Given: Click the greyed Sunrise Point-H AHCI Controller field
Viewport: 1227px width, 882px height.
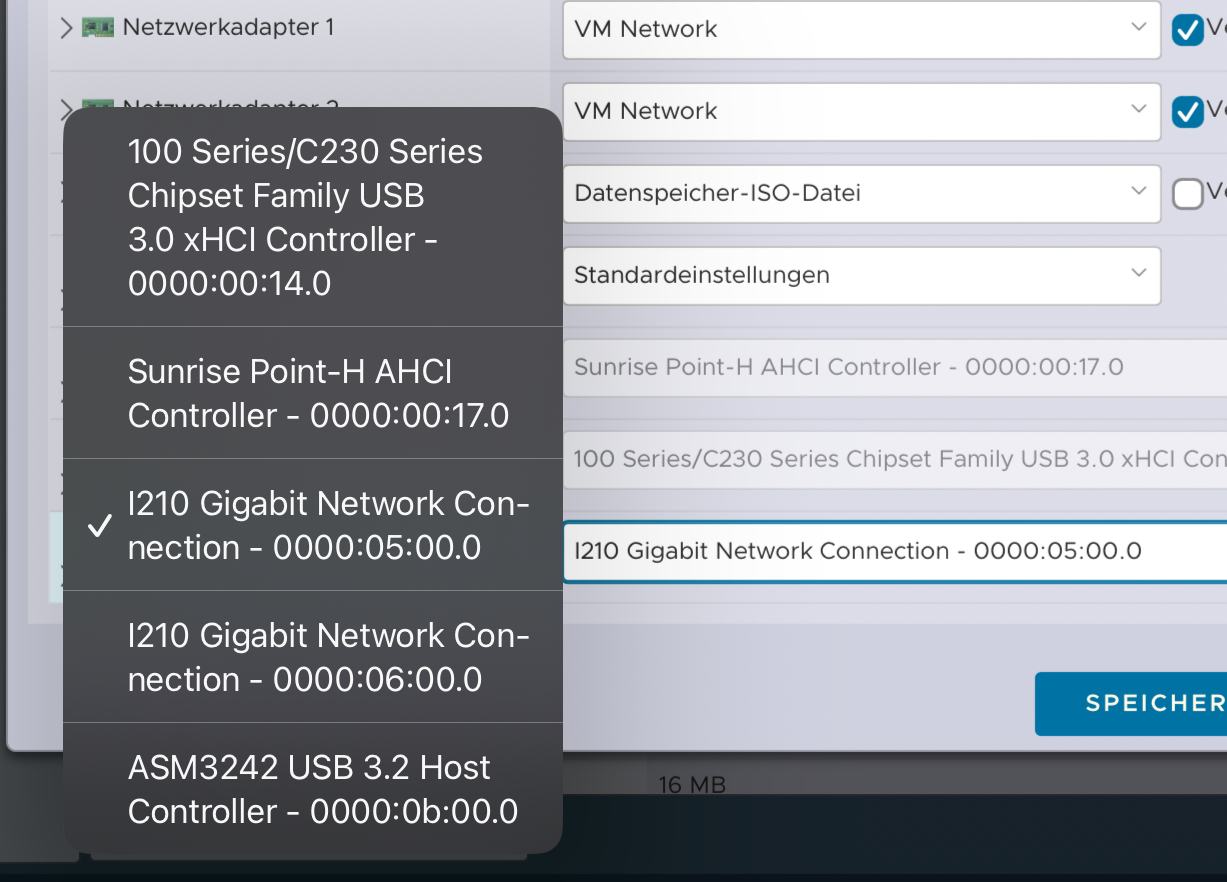Looking at the screenshot, I should [890, 367].
